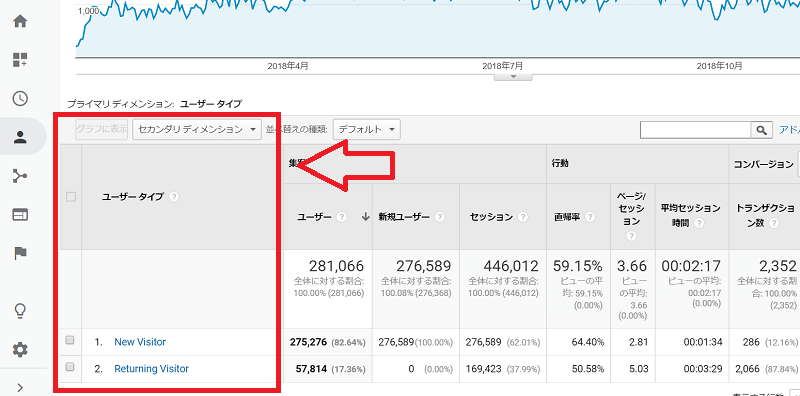Click the 2018年7月 chart axis label
800x396 pixels.
pos(502,66)
